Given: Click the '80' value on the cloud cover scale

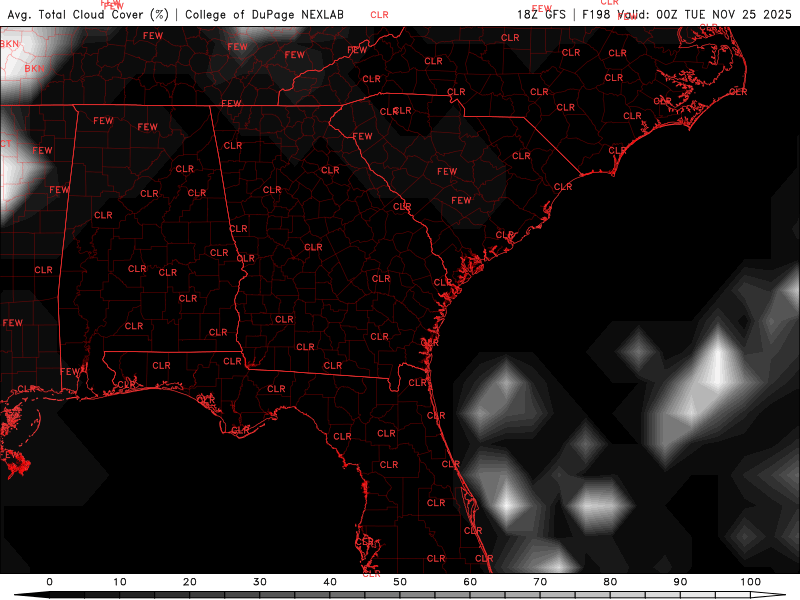Looking at the screenshot, I should 610,582.
